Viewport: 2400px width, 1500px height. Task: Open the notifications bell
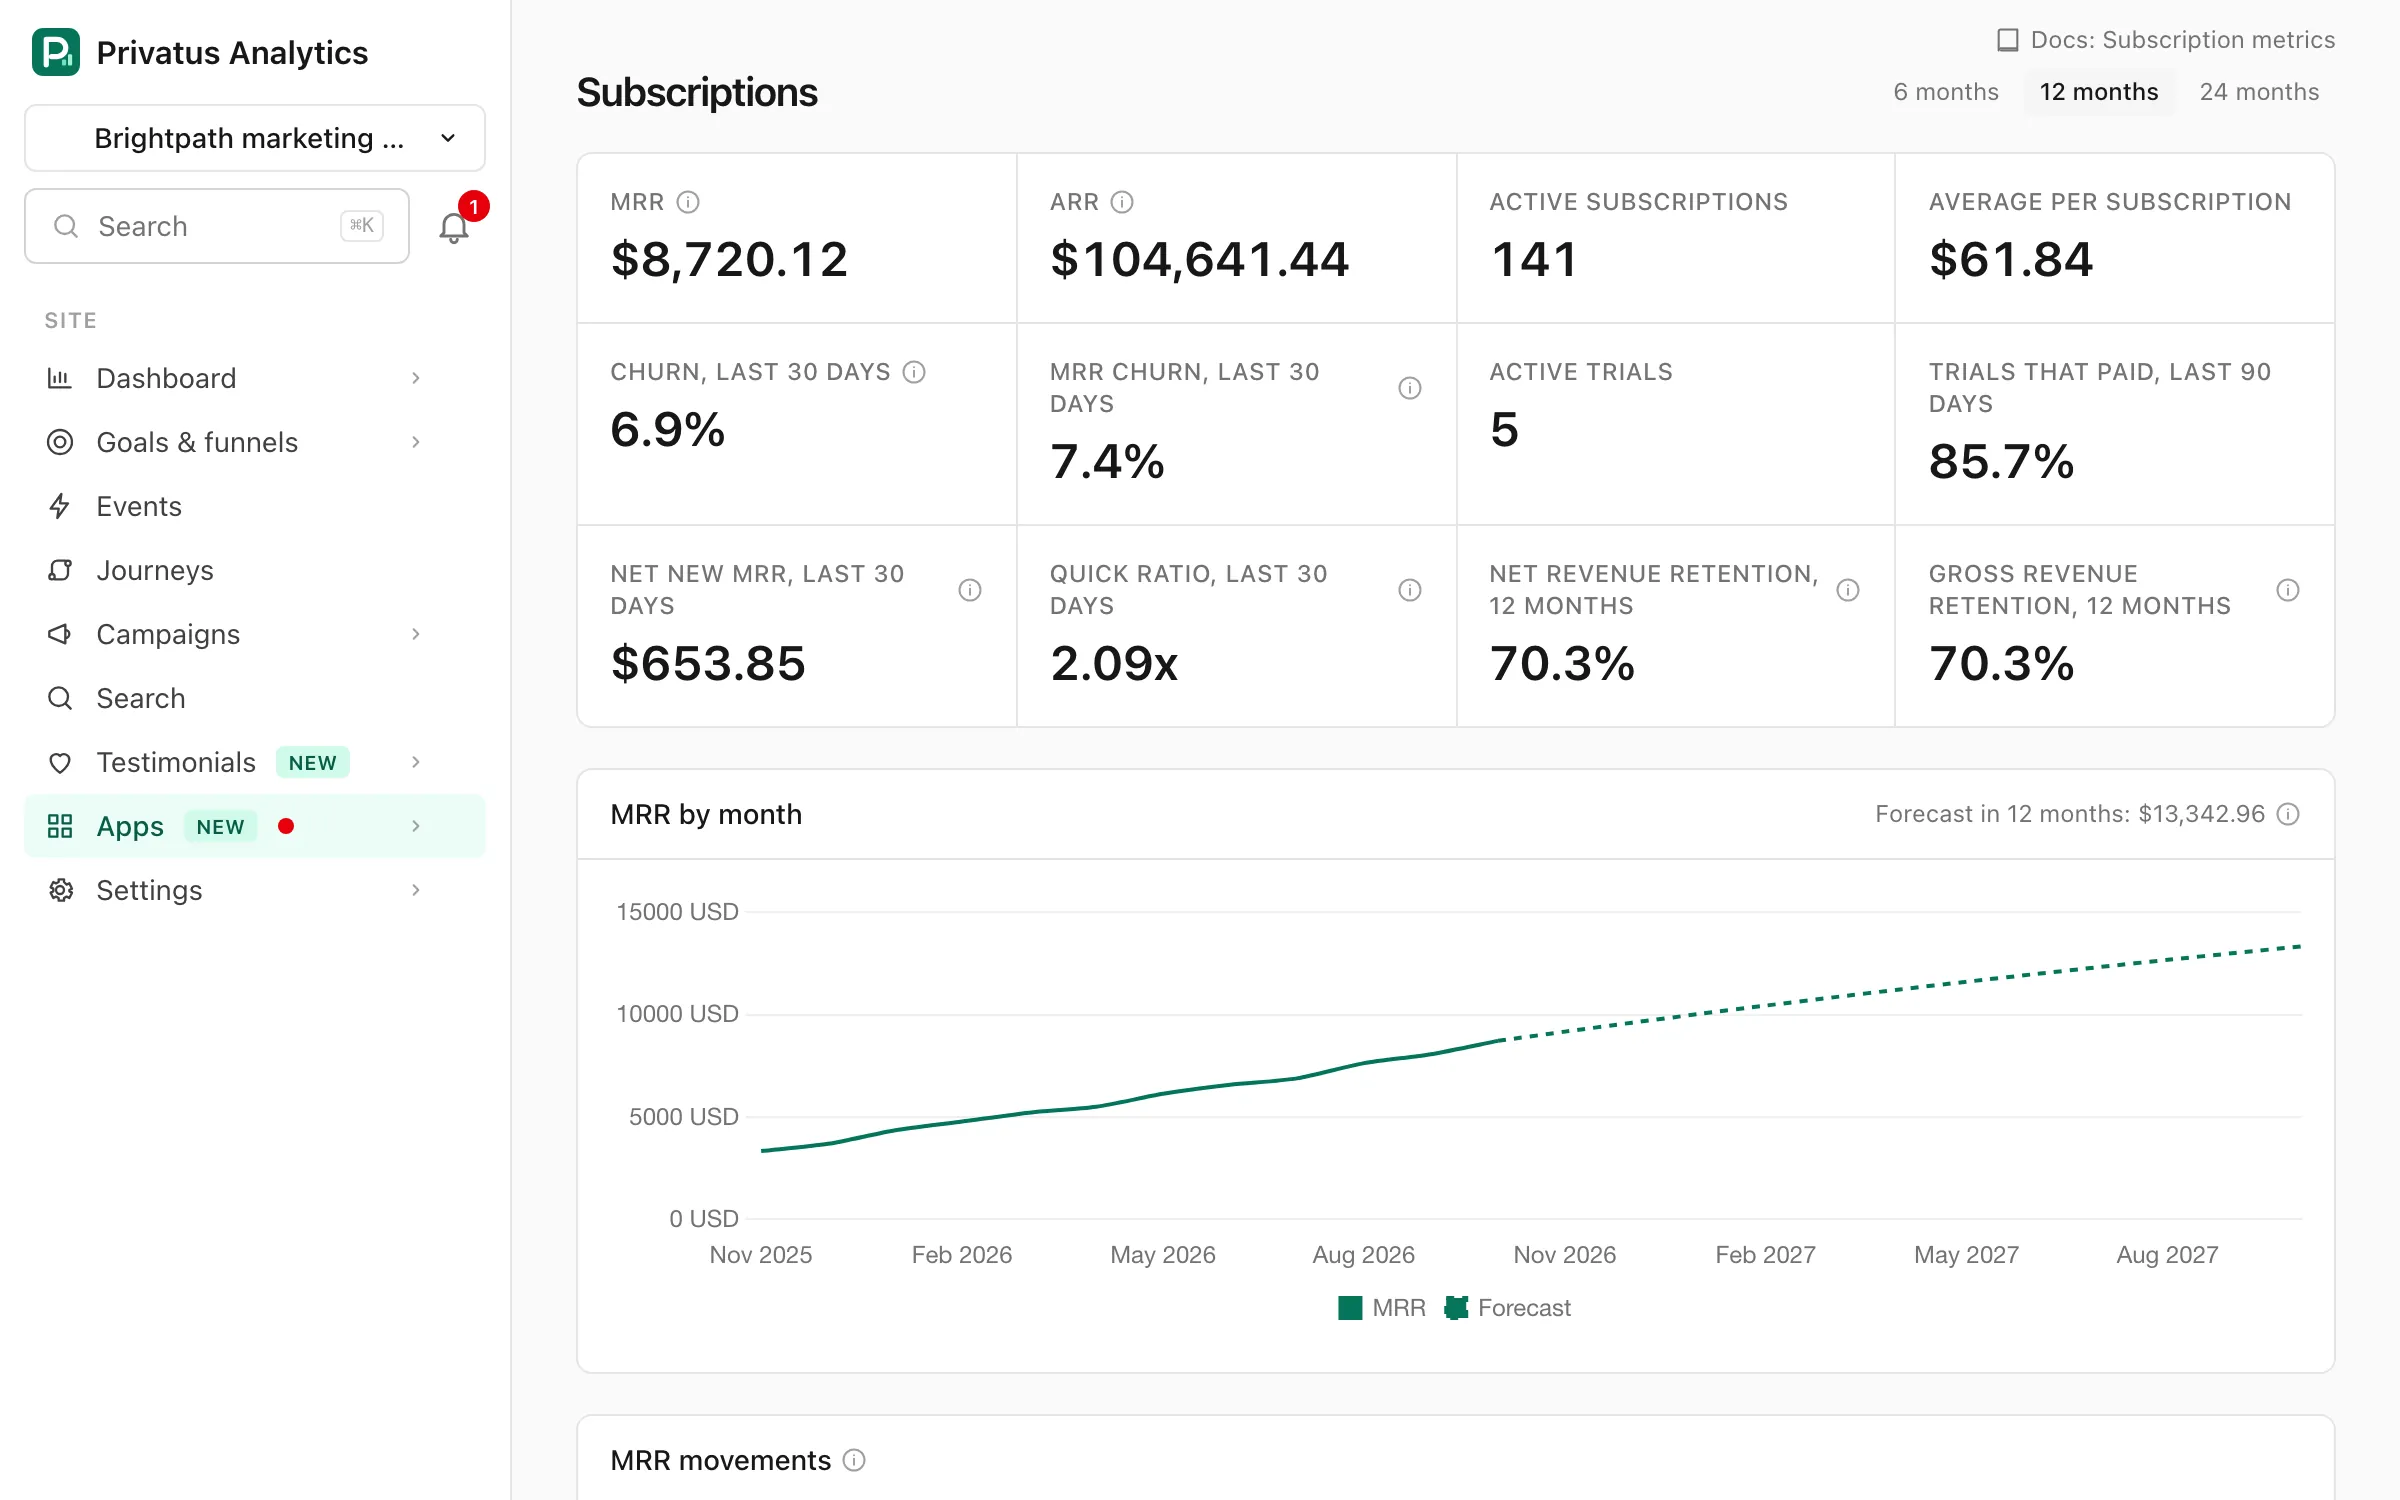(454, 228)
